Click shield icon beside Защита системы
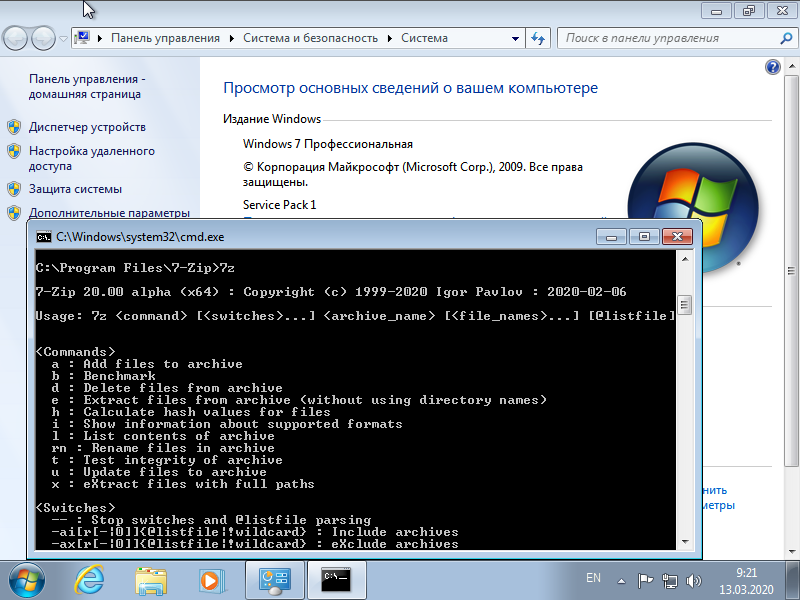Screen dimensions: 800x600 pyautogui.click(x=14, y=189)
